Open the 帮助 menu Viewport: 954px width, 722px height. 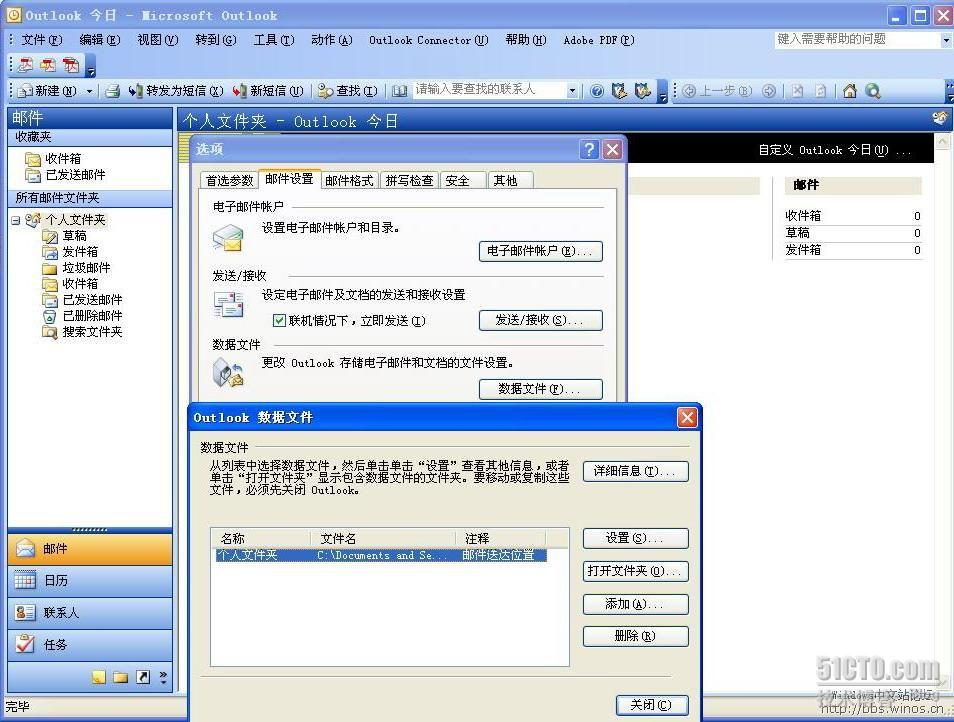click(x=526, y=40)
